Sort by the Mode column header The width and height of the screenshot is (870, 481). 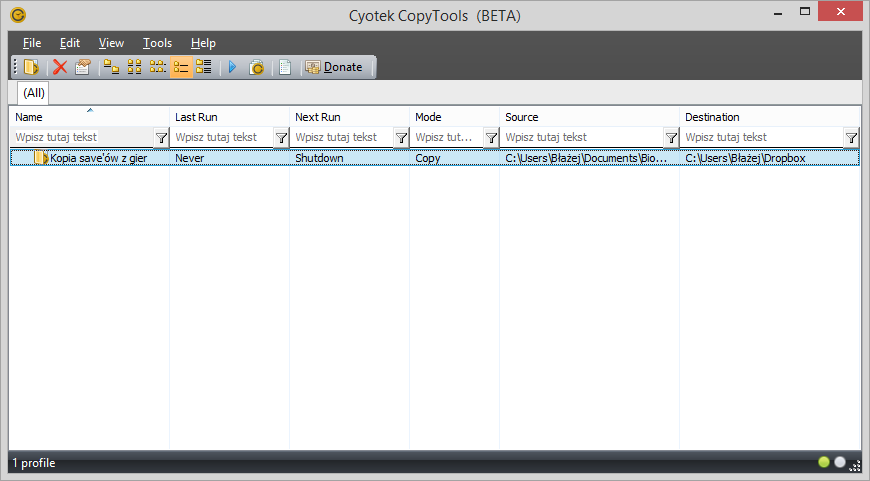[x=454, y=117]
